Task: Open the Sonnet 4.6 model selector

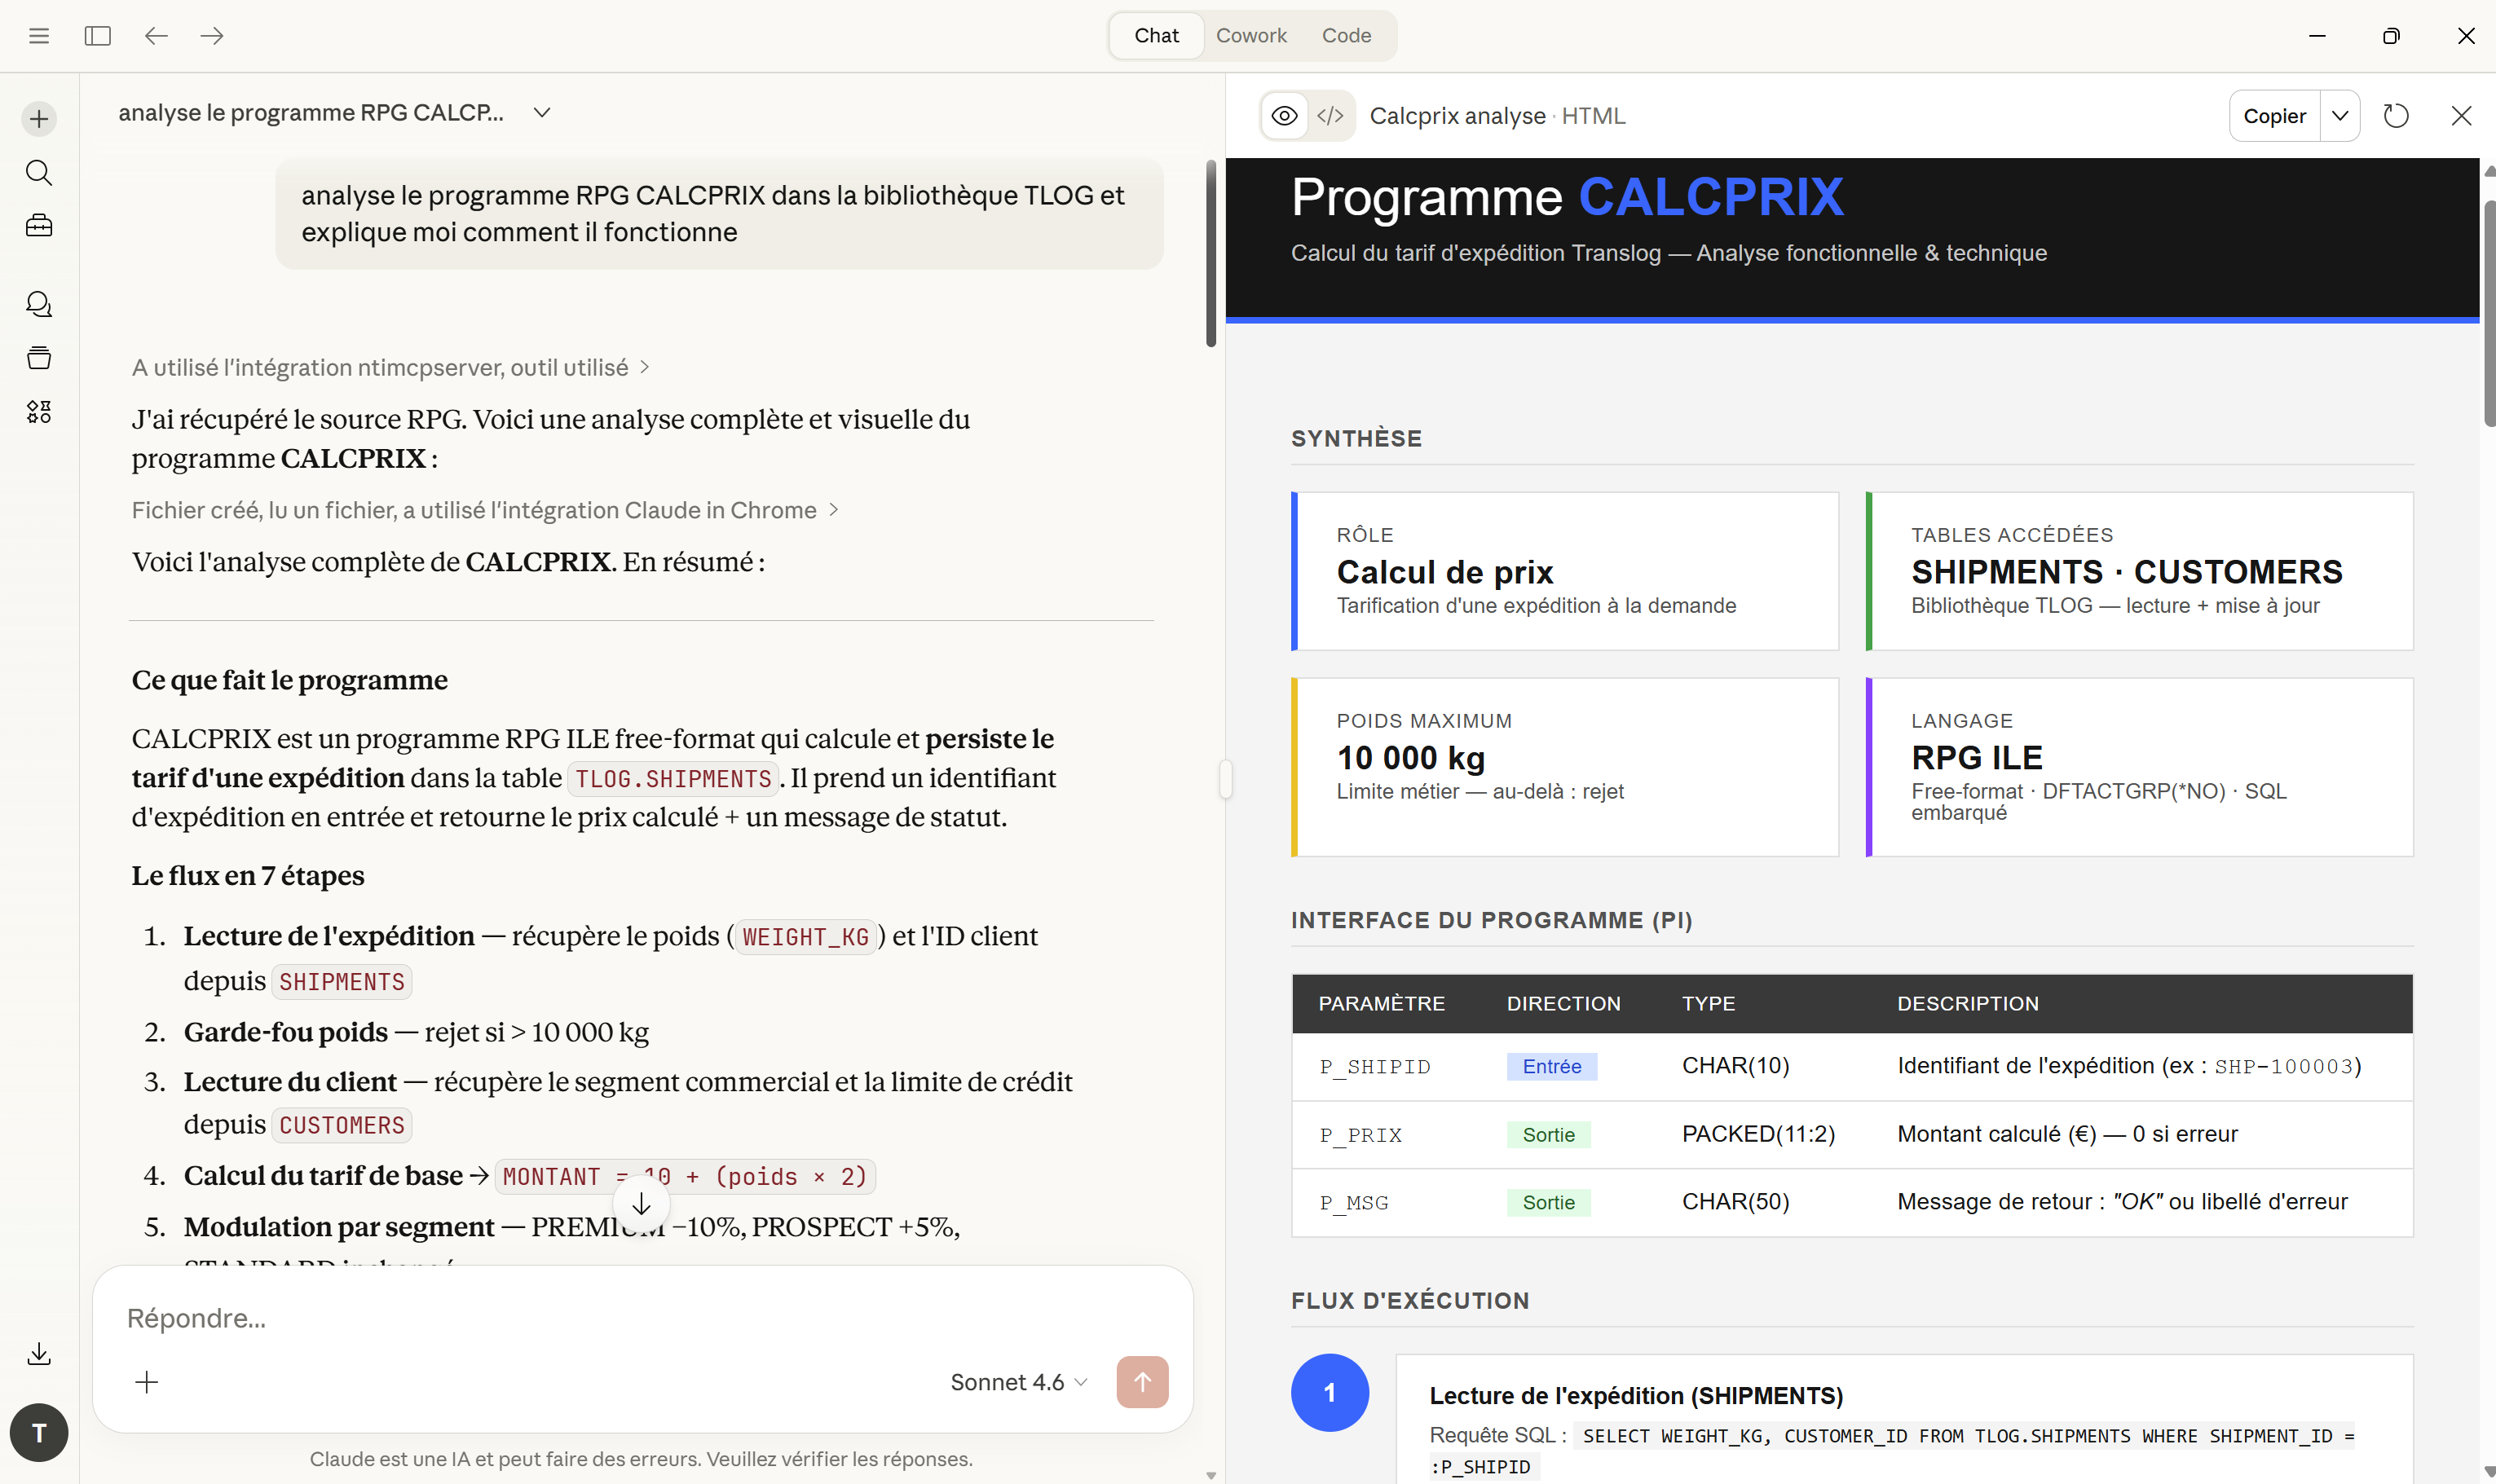Action: click(x=1017, y=1381)
